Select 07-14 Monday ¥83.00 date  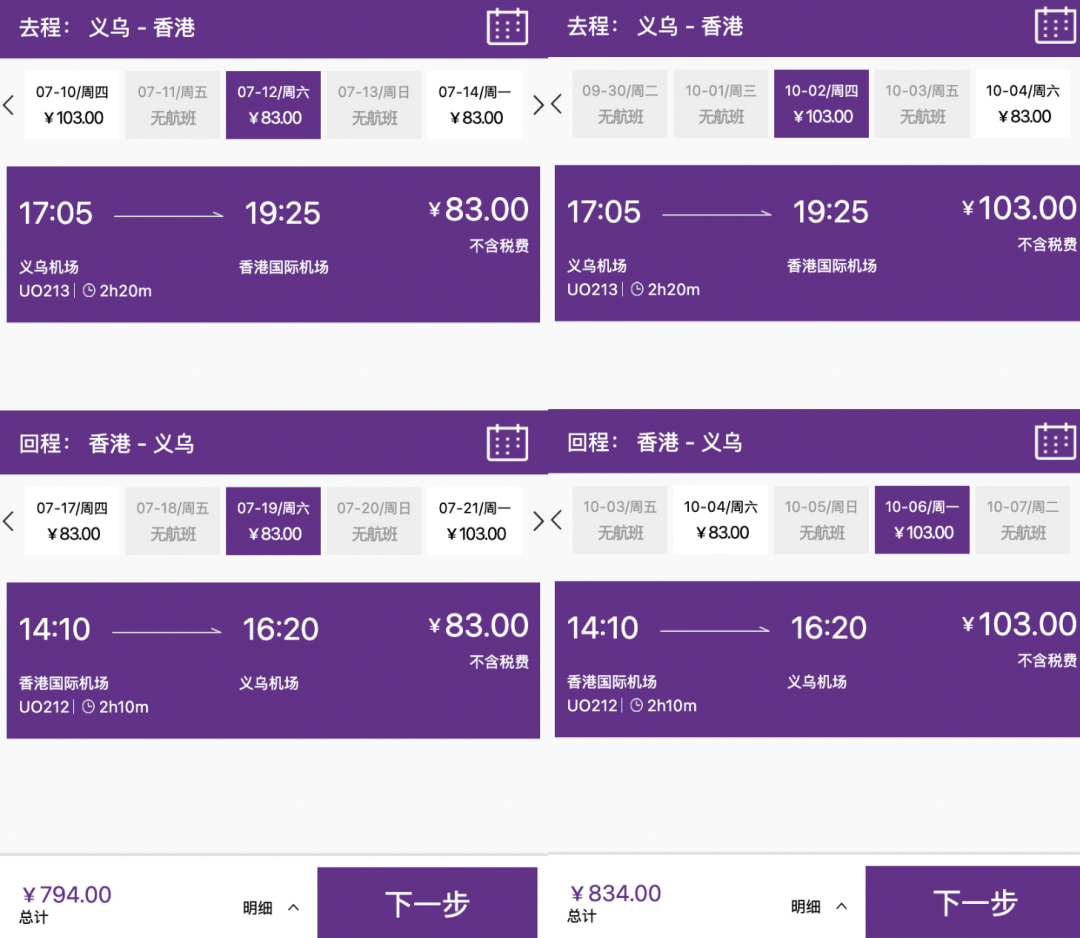[x=475, y=105]
